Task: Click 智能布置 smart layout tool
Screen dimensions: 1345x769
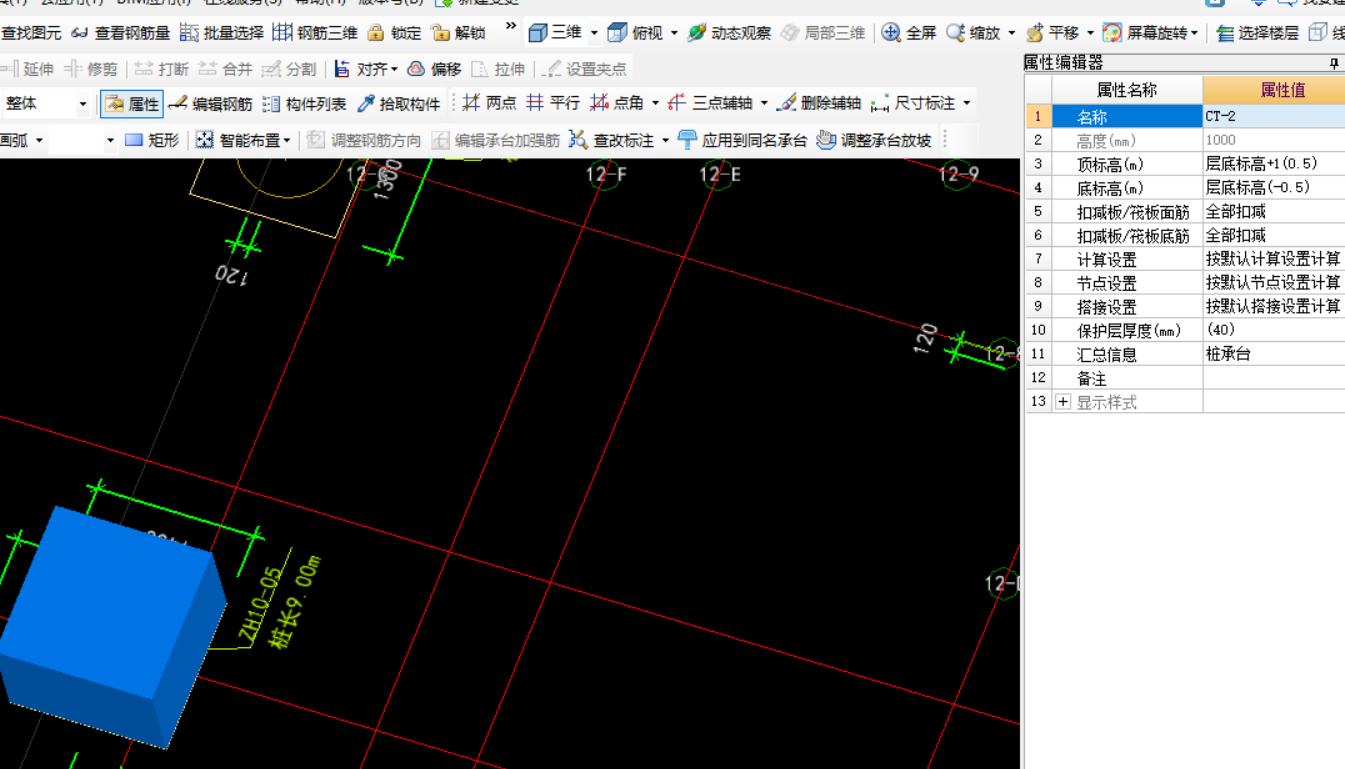Action: coord(238,140)
